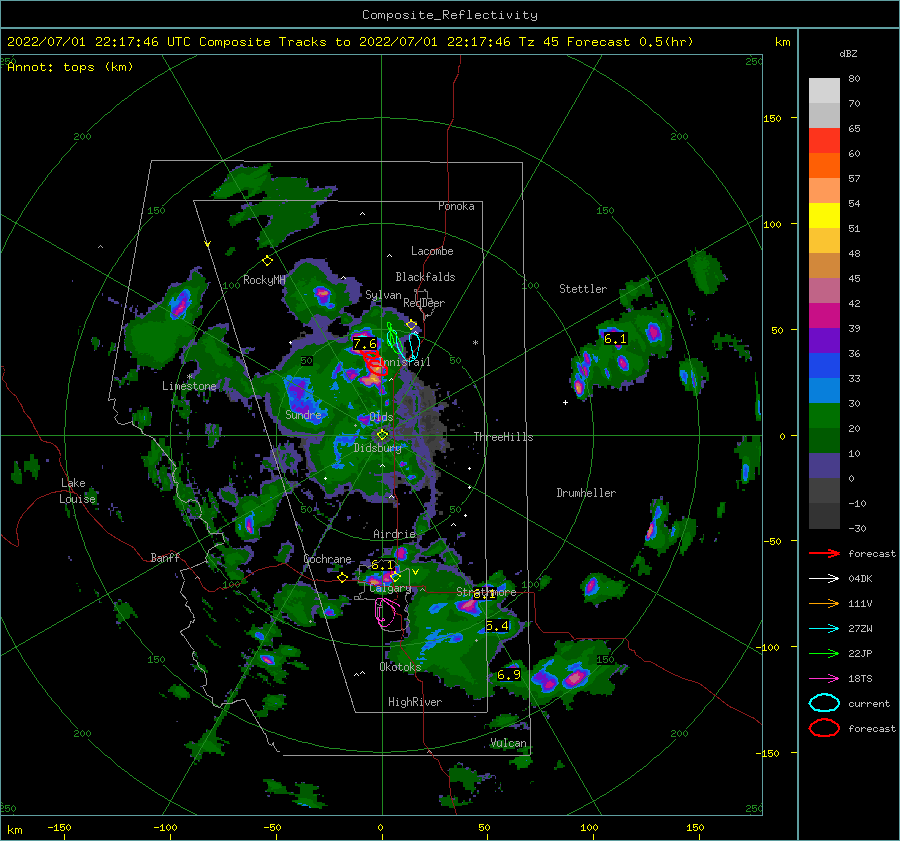Click the red forecast ellipse legend icon
This screenshot has height=841, width=900.
point(824,728)
